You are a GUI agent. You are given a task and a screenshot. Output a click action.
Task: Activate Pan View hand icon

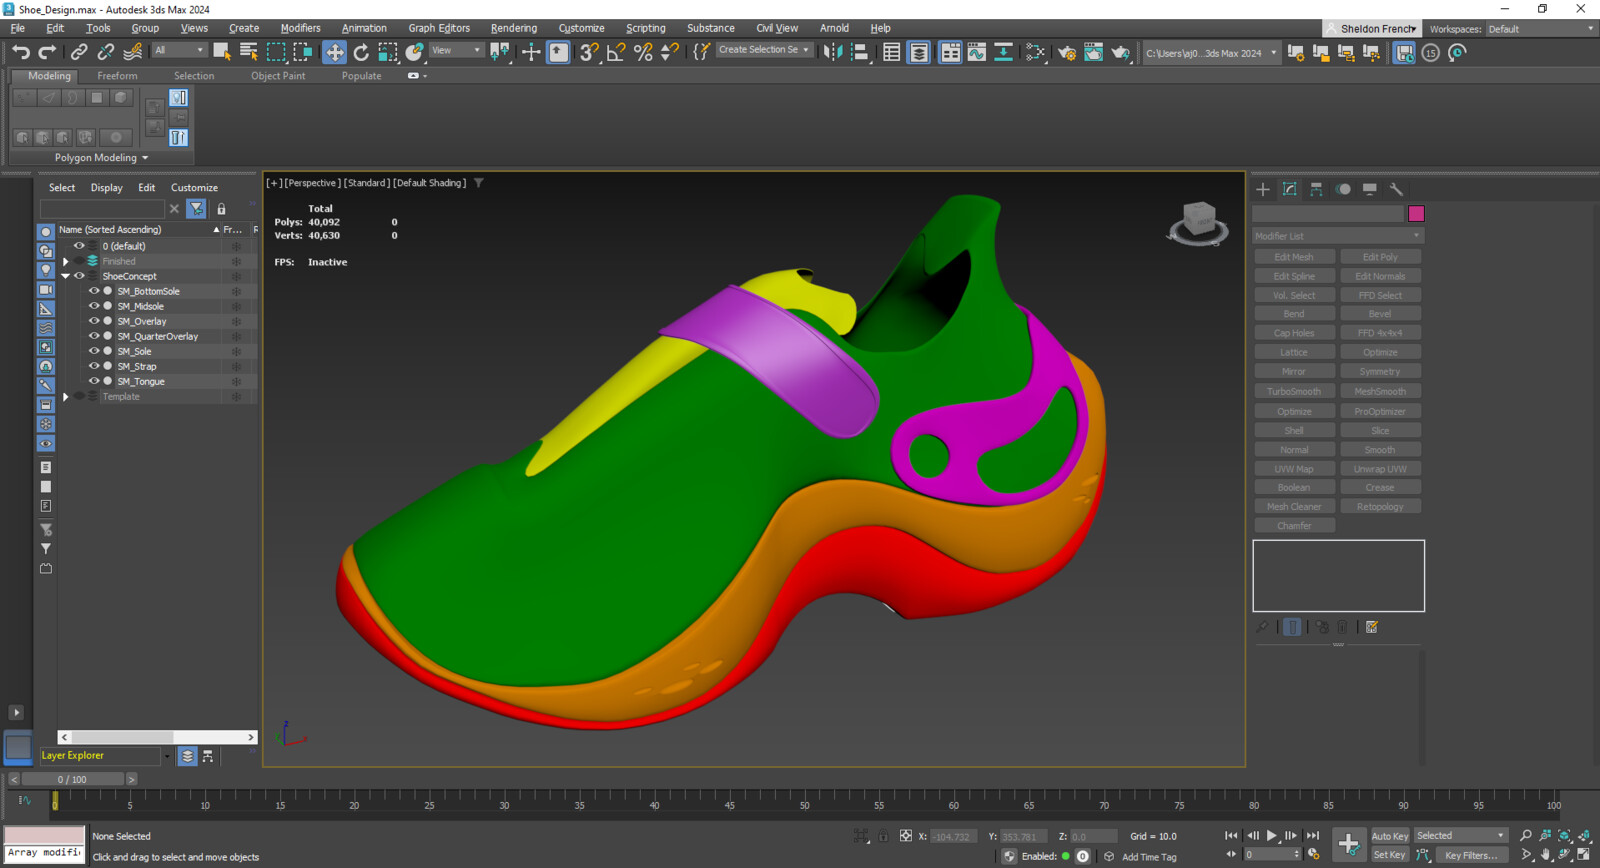[1546, 855]
